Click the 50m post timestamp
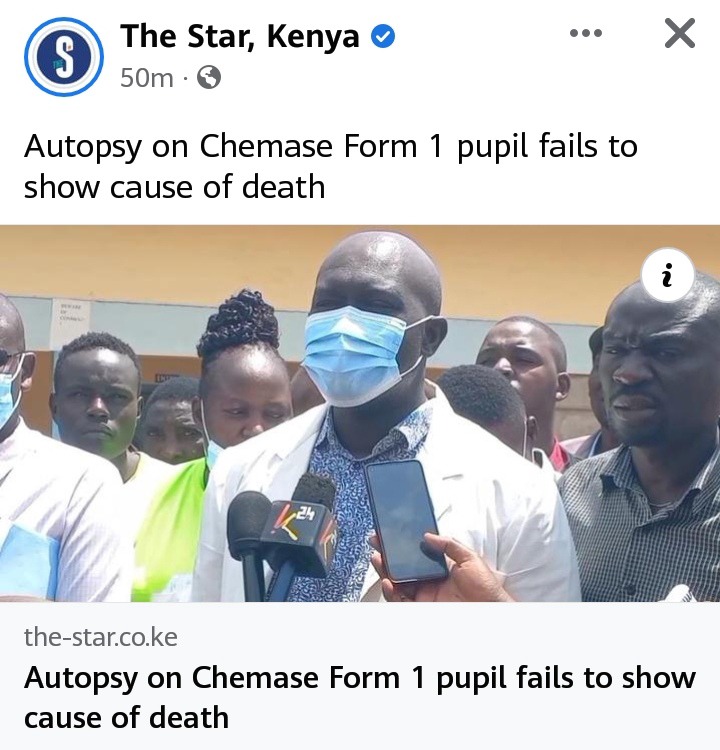 point(146,78)
